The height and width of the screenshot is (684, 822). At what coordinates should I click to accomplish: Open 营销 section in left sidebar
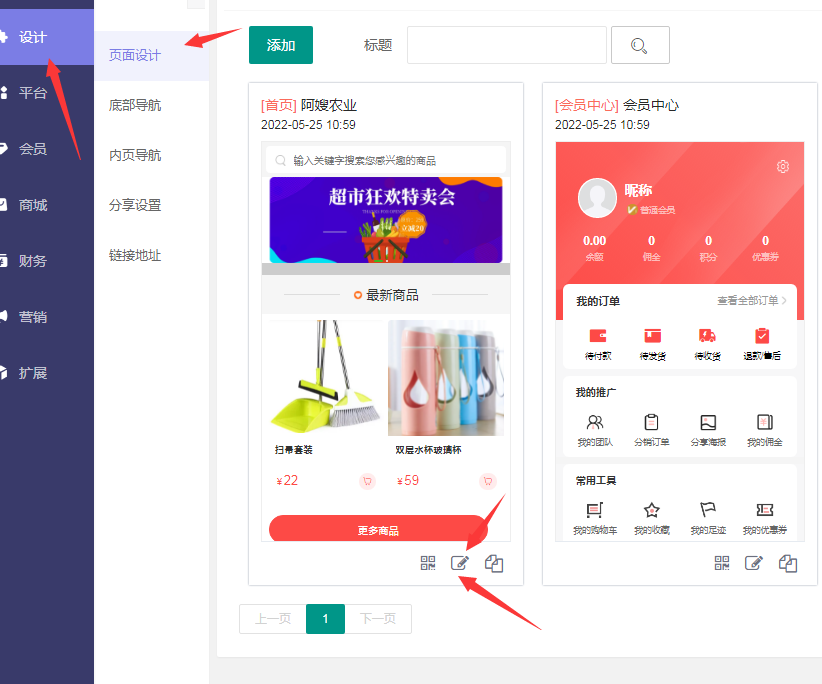point(33,317)
